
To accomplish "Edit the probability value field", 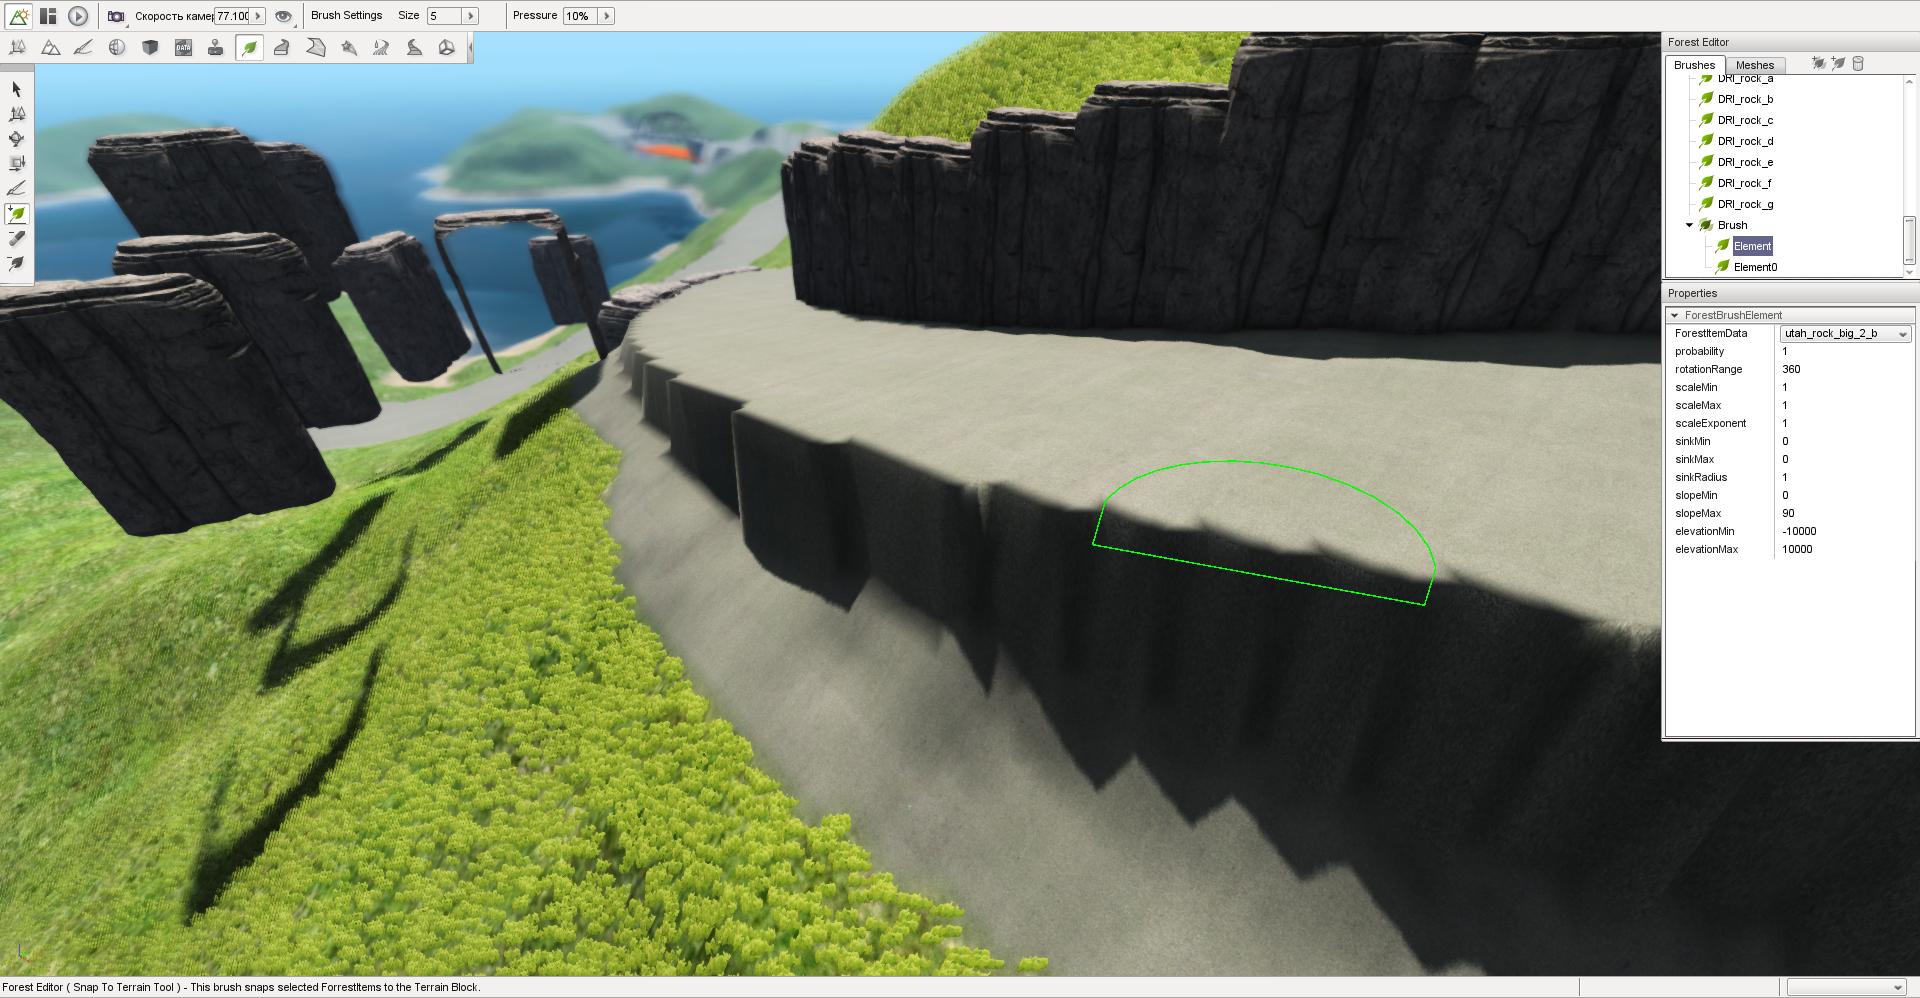I will (1845, 352).
